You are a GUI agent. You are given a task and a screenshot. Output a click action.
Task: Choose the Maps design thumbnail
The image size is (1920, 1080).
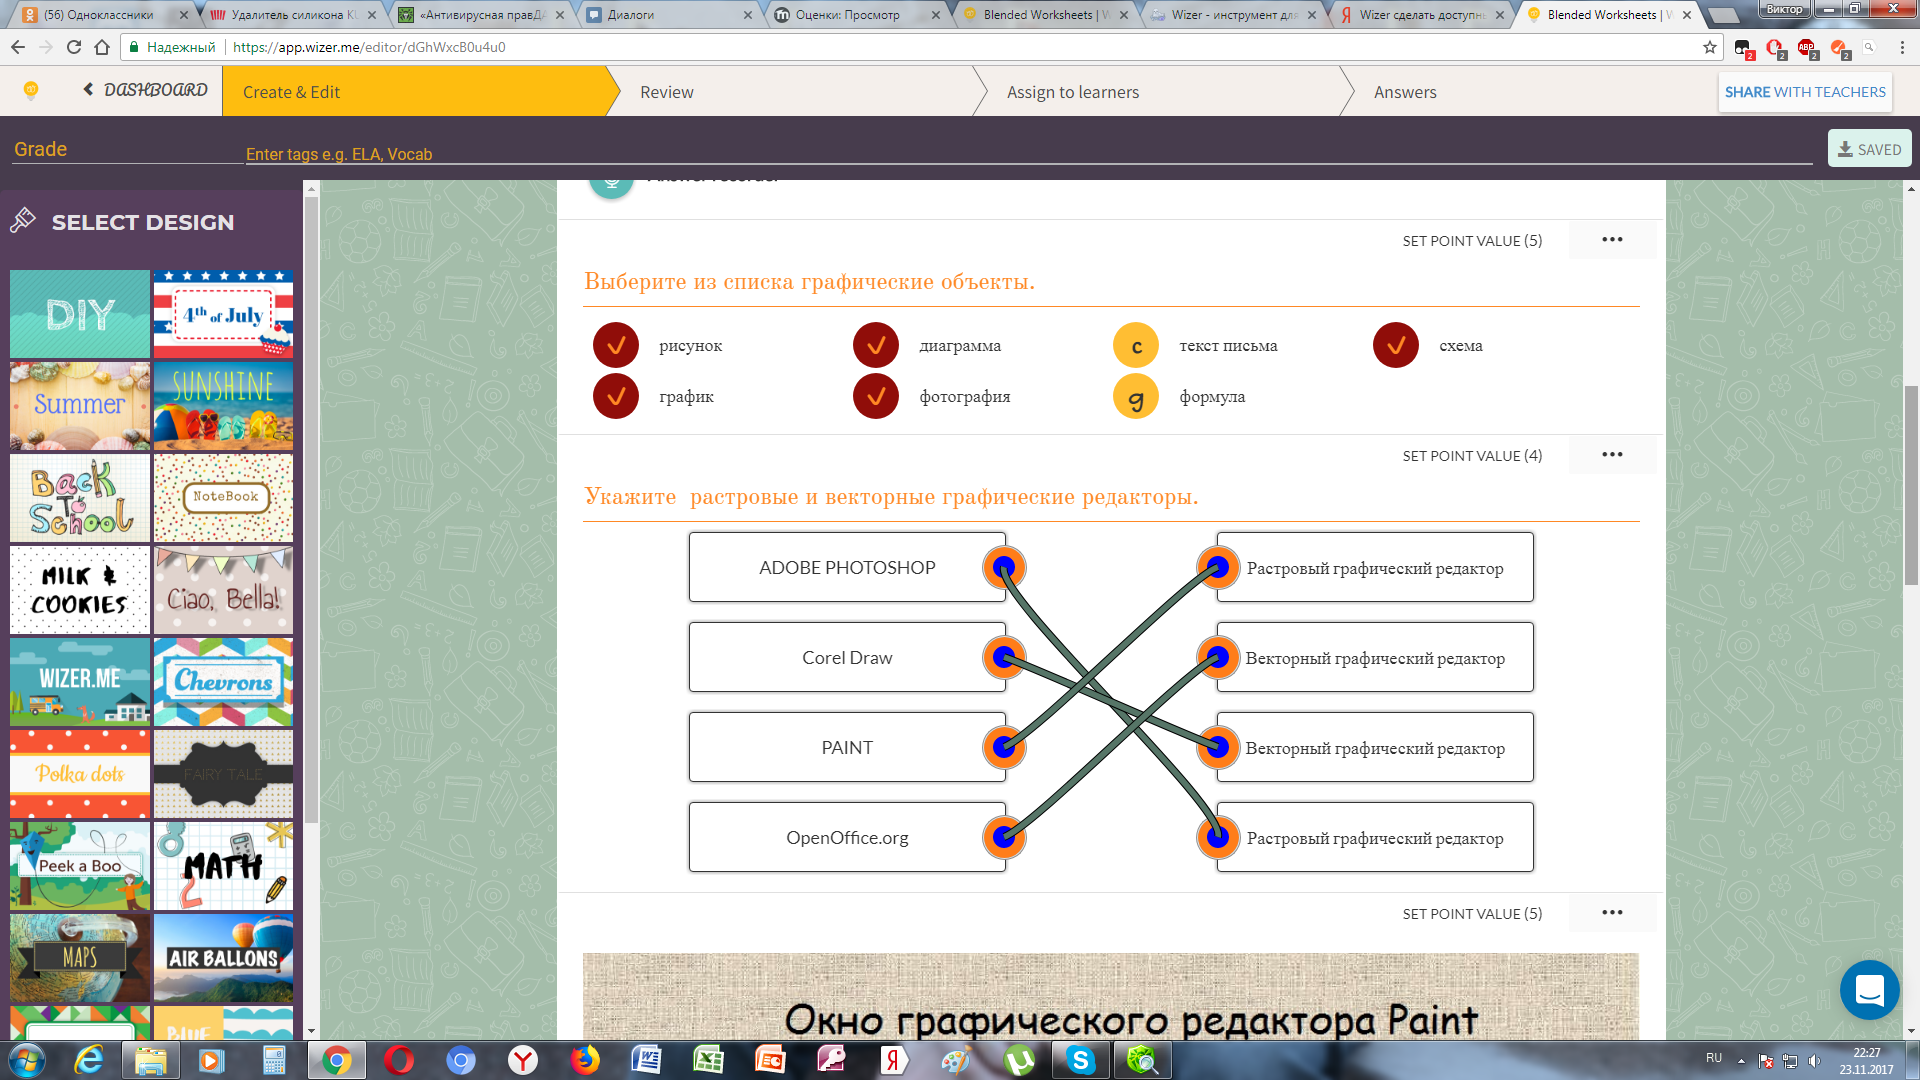point(80,958)
